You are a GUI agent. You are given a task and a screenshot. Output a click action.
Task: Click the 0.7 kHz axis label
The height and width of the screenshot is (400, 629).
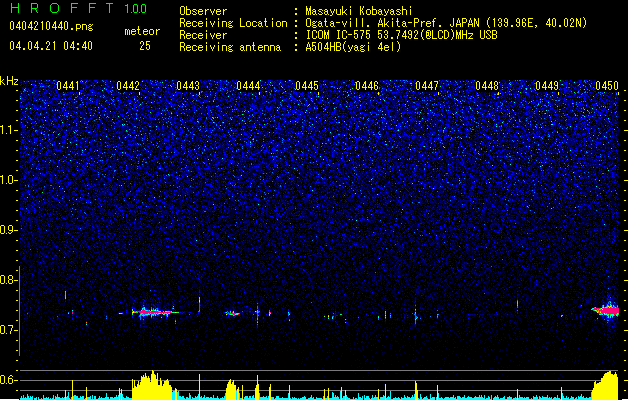coord(9,330)
